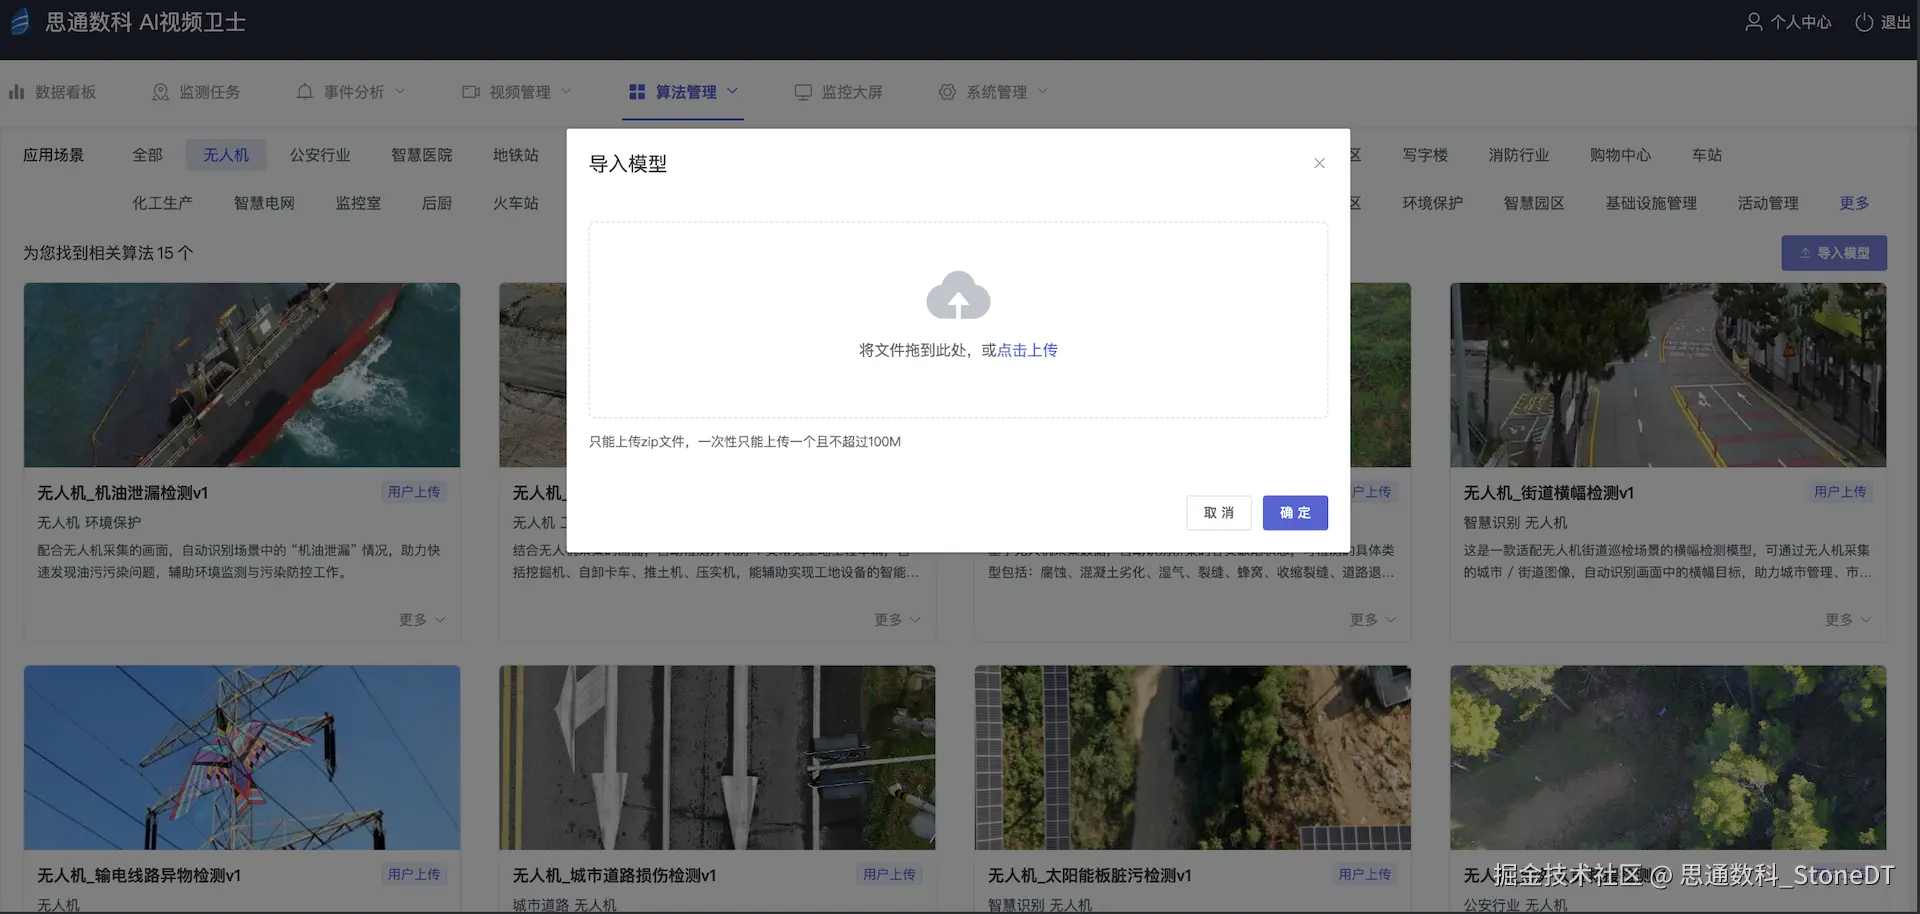Open the 输电线路异物检测 tower thumbnail
Screen dimensions: 1920x914
242,758
